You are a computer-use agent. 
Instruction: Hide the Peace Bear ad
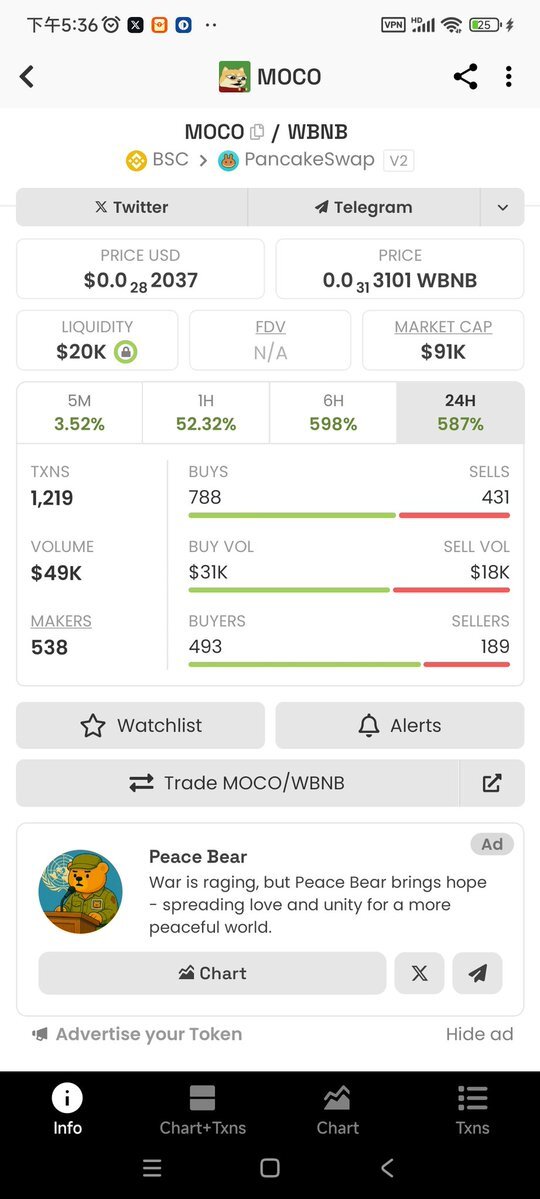pyautogui.click(x=480, y=1034)
